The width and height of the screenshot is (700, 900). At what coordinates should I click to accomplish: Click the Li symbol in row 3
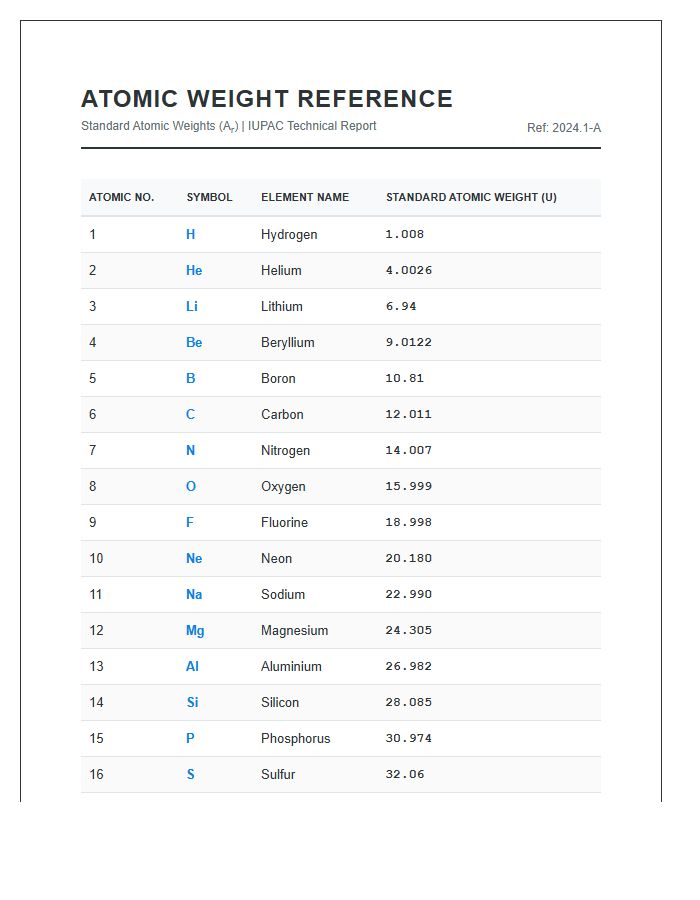click(x=192, y=306)
